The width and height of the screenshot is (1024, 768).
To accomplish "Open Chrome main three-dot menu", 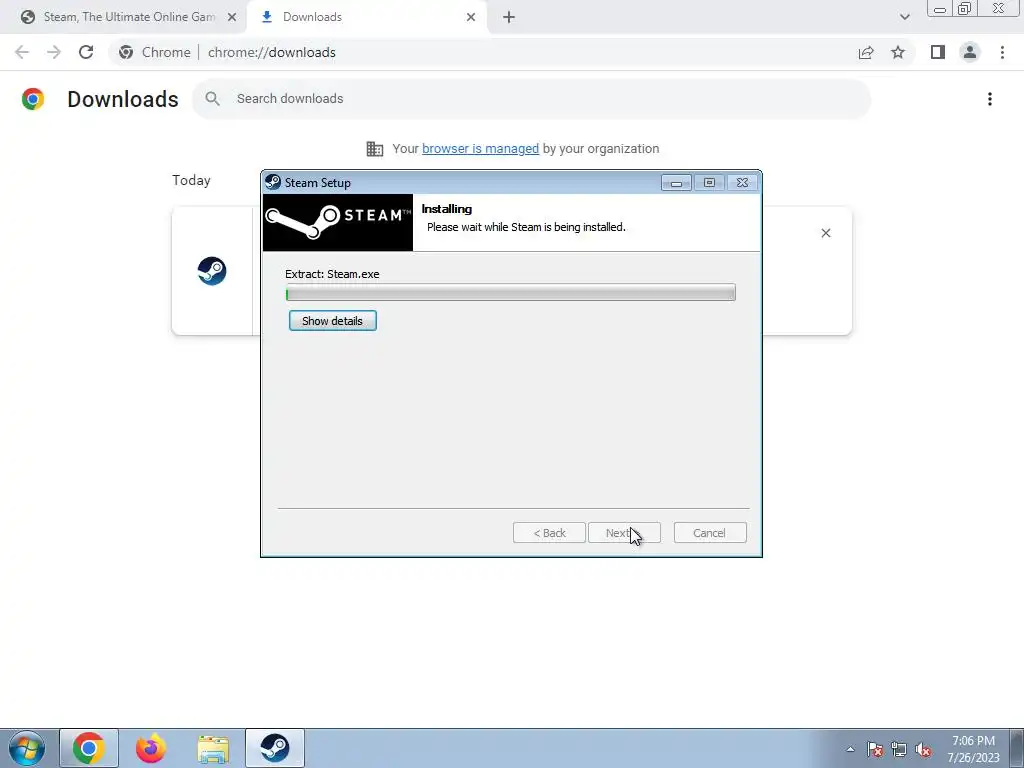I will point(1002,52).
